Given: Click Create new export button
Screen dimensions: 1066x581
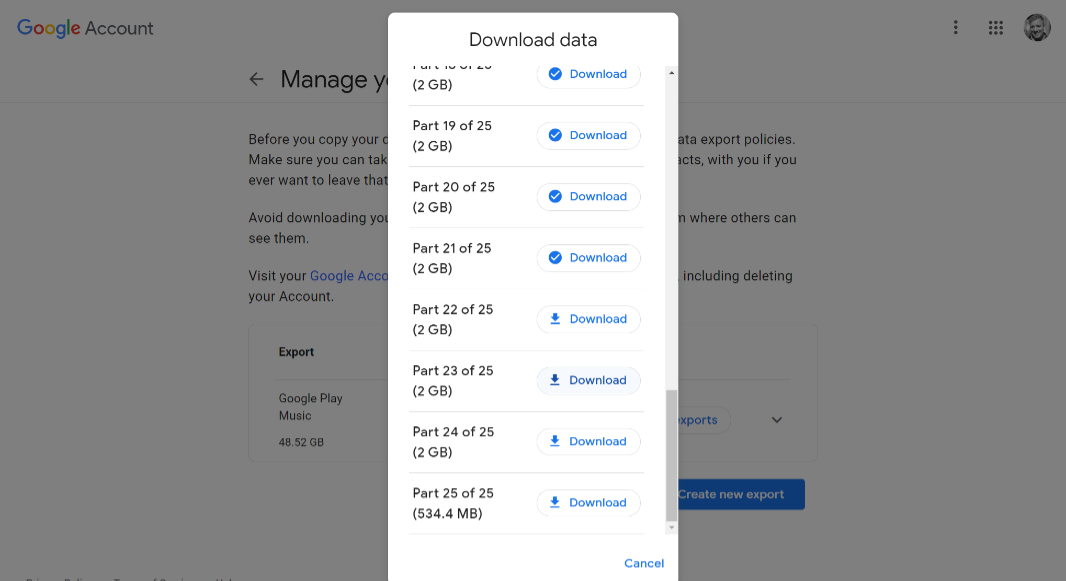Looking at the screenshot, I should click(x=738, y=495).
